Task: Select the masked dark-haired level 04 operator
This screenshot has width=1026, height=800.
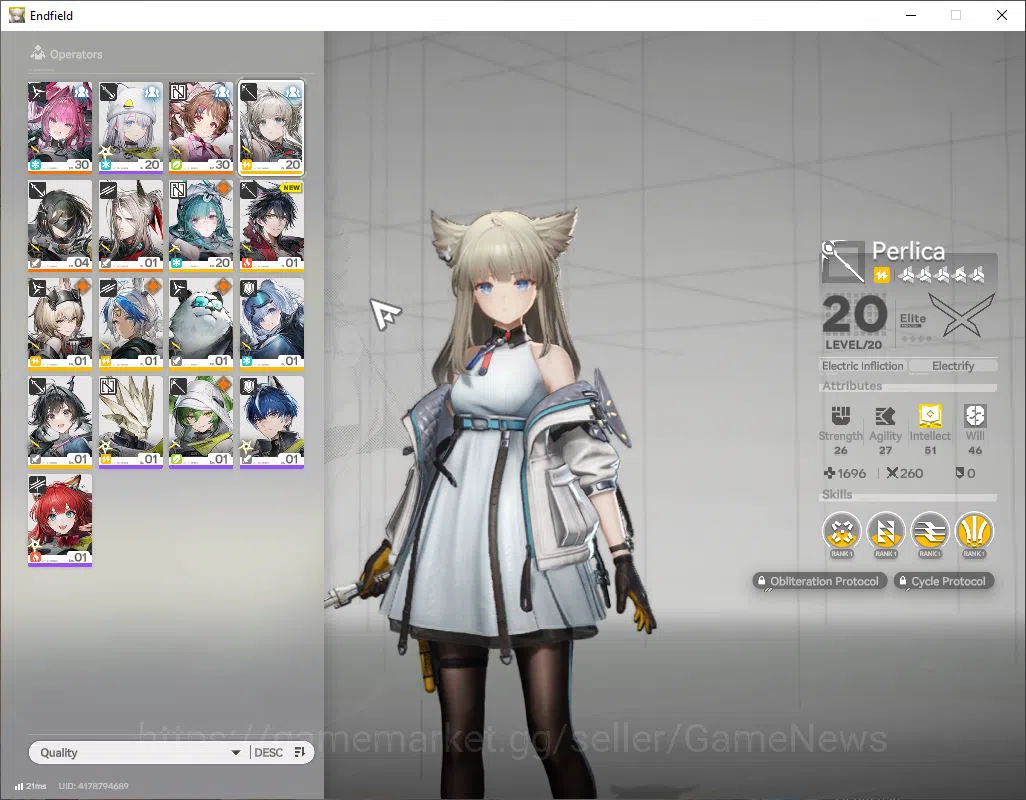Action: [60, 226]
